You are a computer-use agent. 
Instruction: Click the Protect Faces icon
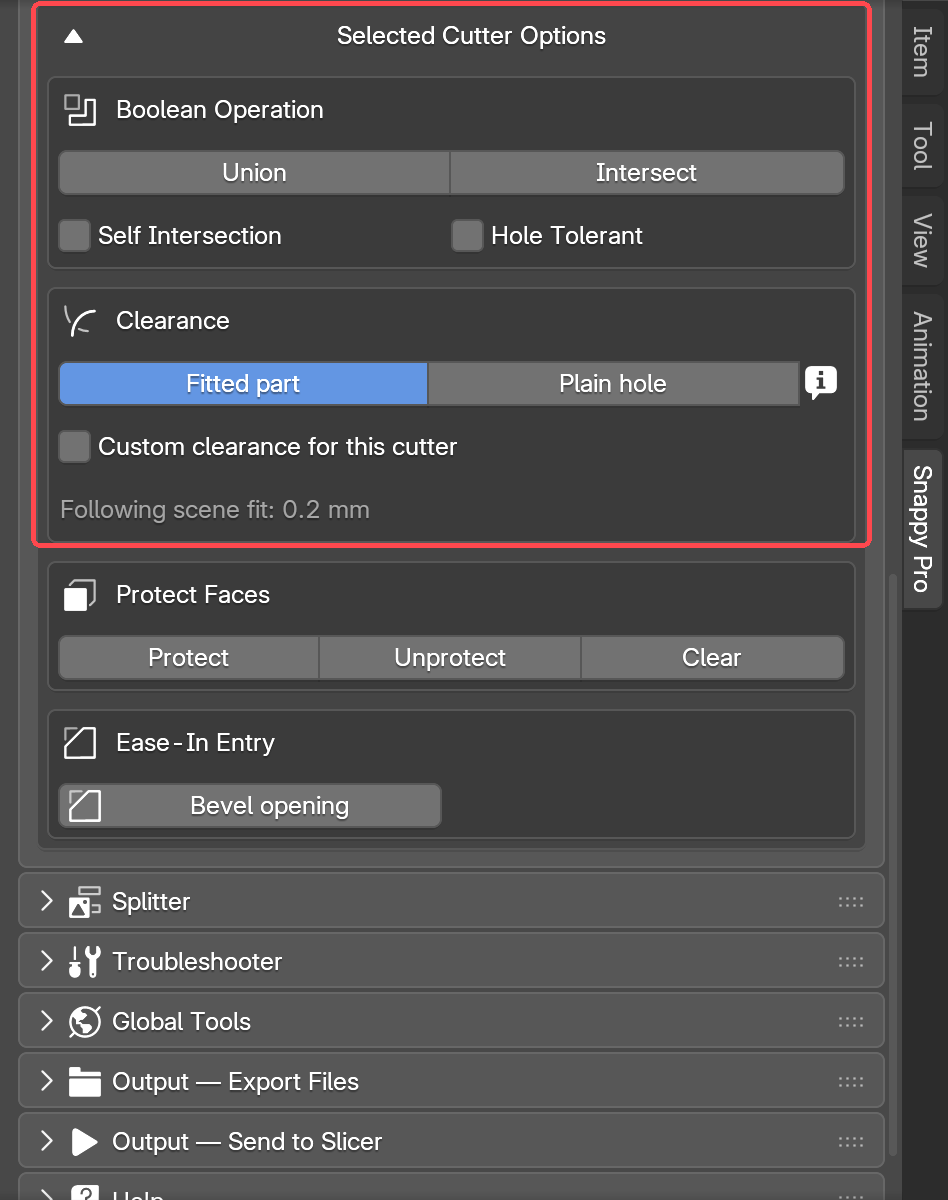click(x=80, y=595)
